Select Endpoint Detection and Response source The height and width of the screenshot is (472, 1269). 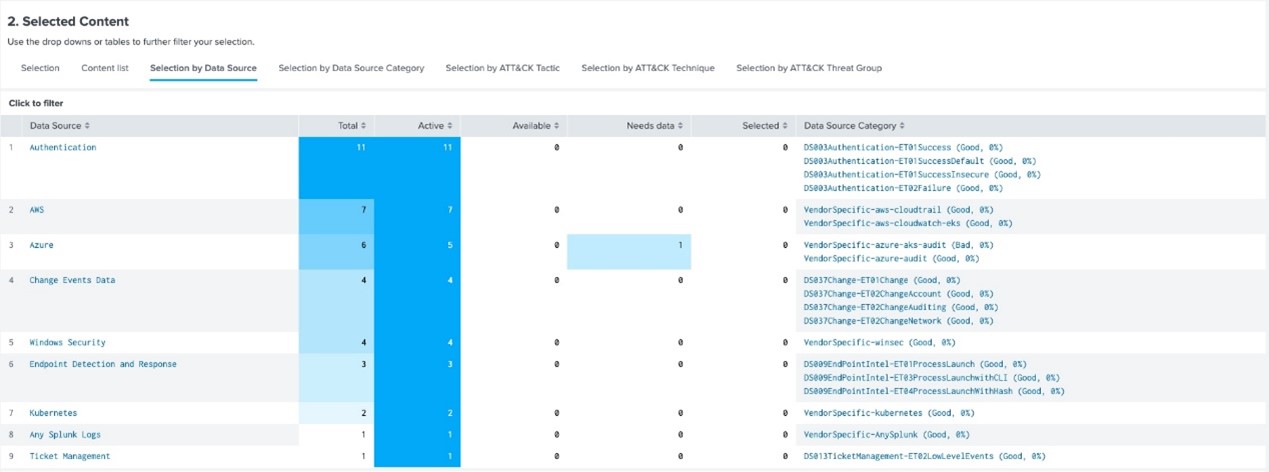103,365
